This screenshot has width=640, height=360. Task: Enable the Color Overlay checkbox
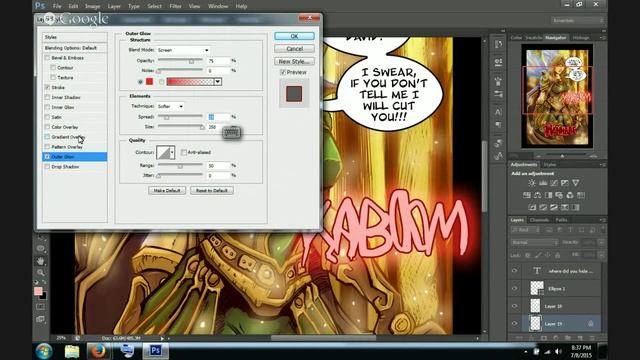(47, 127)
